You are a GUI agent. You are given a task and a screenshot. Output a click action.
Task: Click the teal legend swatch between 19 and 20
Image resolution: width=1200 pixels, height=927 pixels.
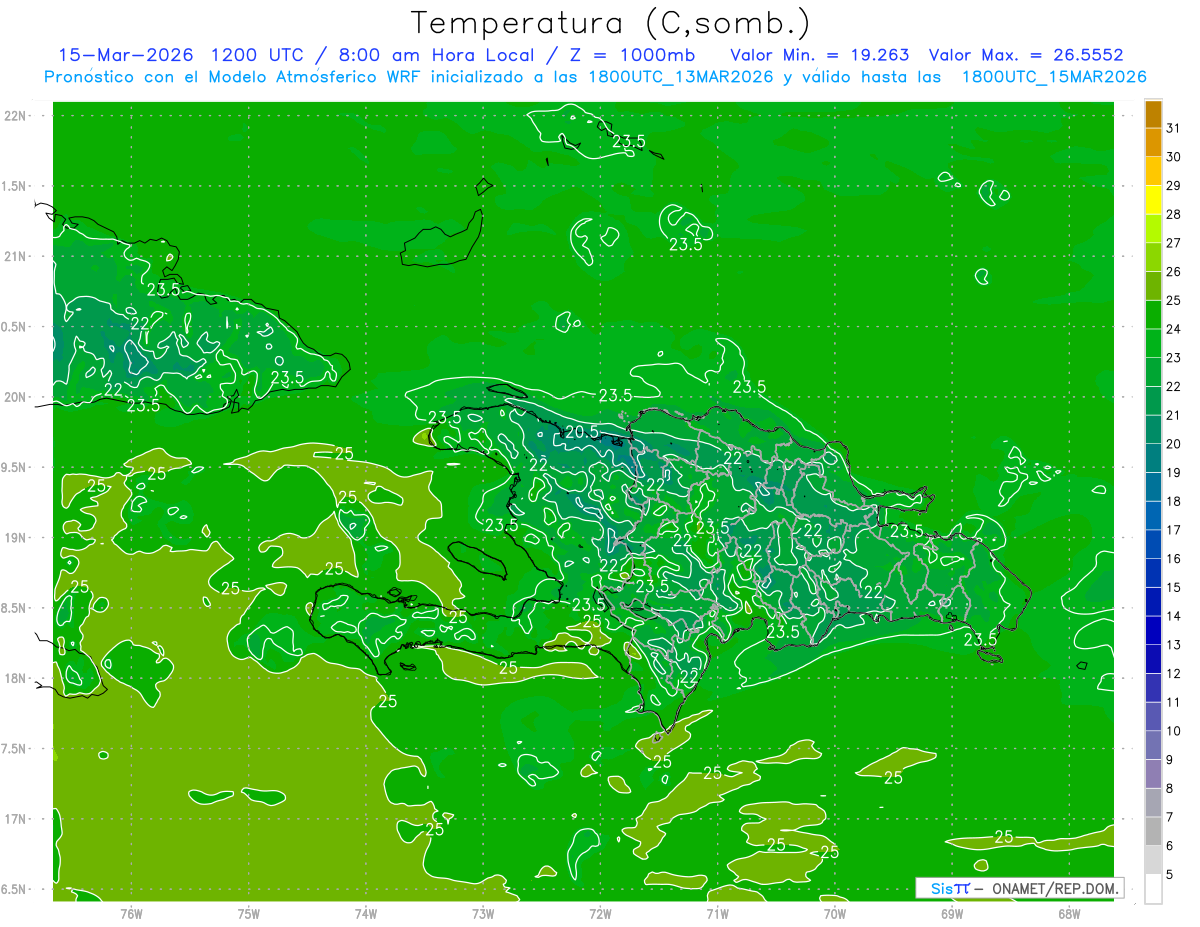coord(1153,458)
